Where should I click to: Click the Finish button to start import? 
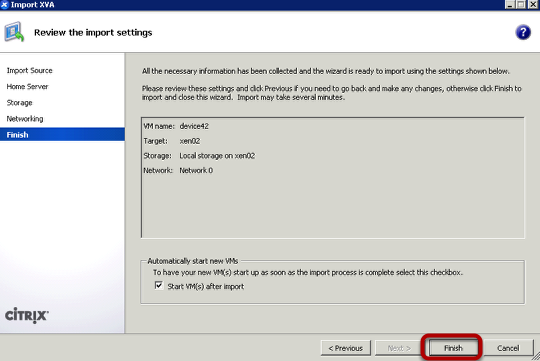click(453, 348)
